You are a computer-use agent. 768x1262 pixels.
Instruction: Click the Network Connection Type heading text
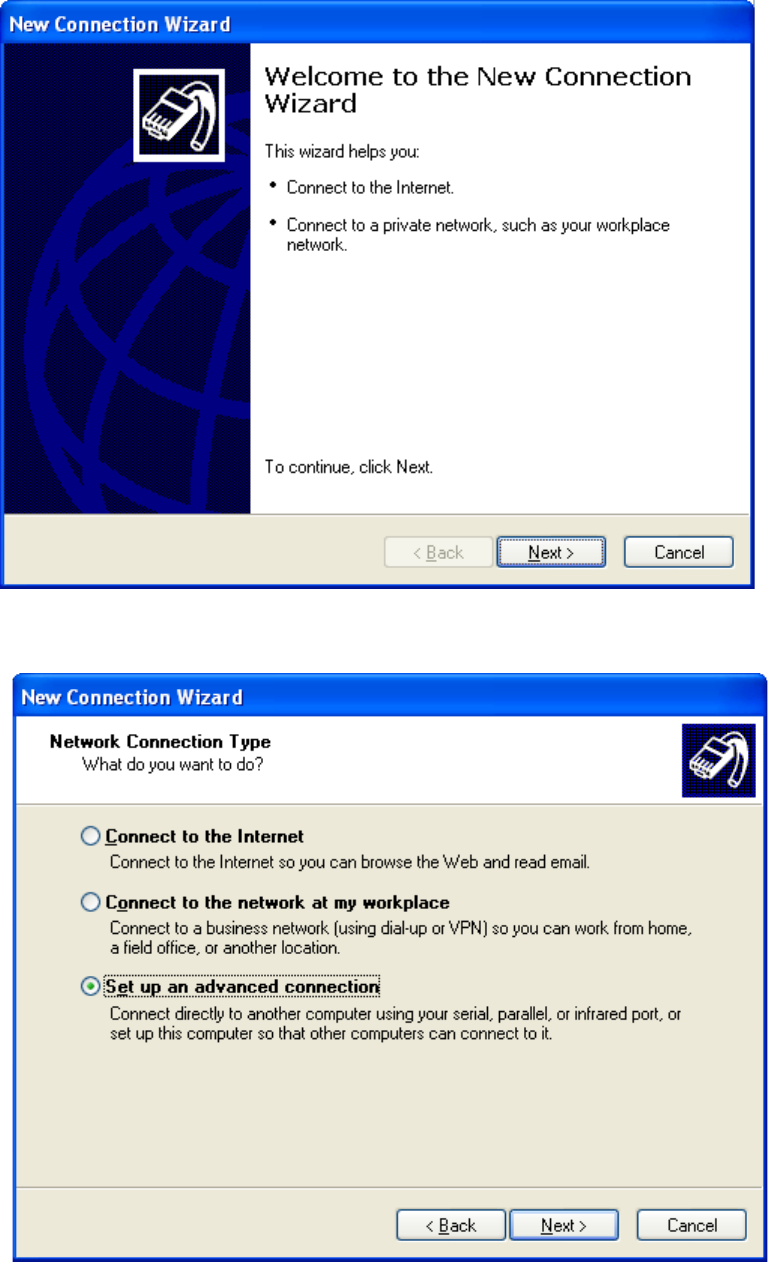click(x=160, y=742)
